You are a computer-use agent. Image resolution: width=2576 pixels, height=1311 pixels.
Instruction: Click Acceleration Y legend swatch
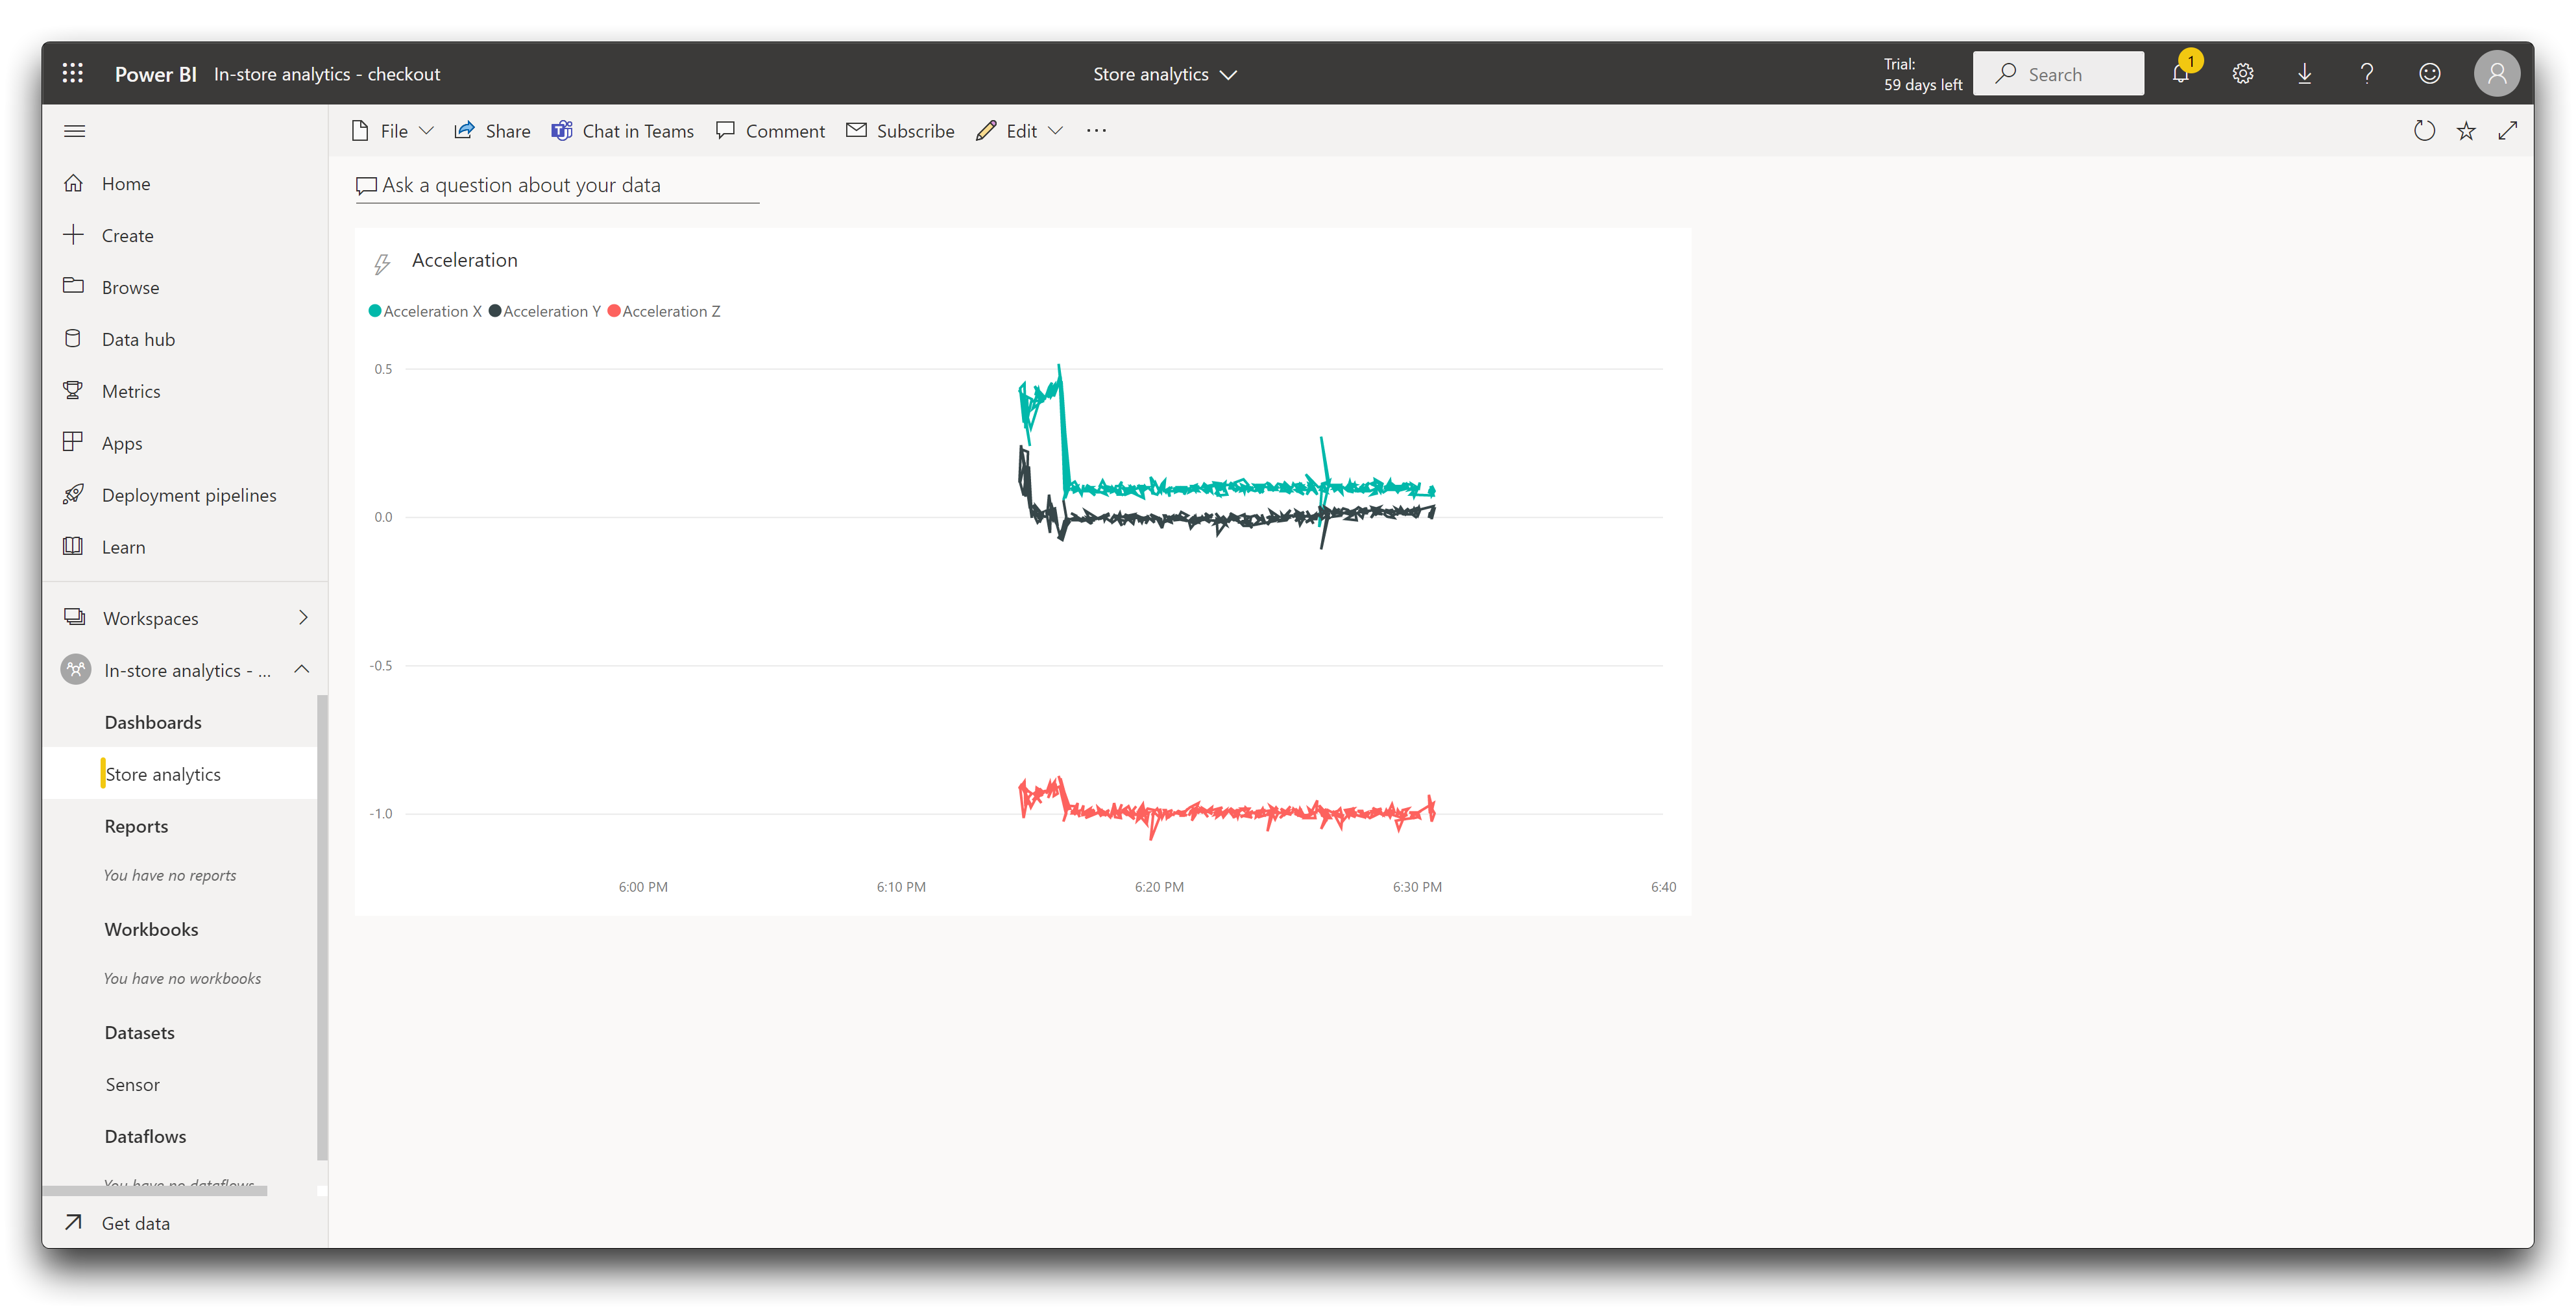494,311
